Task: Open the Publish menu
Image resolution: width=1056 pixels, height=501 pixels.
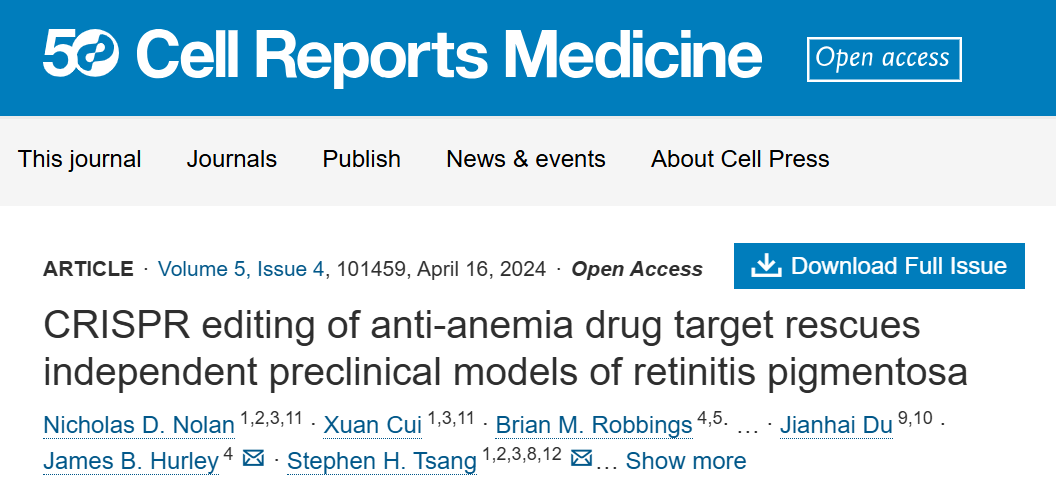Action: tap(361, 159)
